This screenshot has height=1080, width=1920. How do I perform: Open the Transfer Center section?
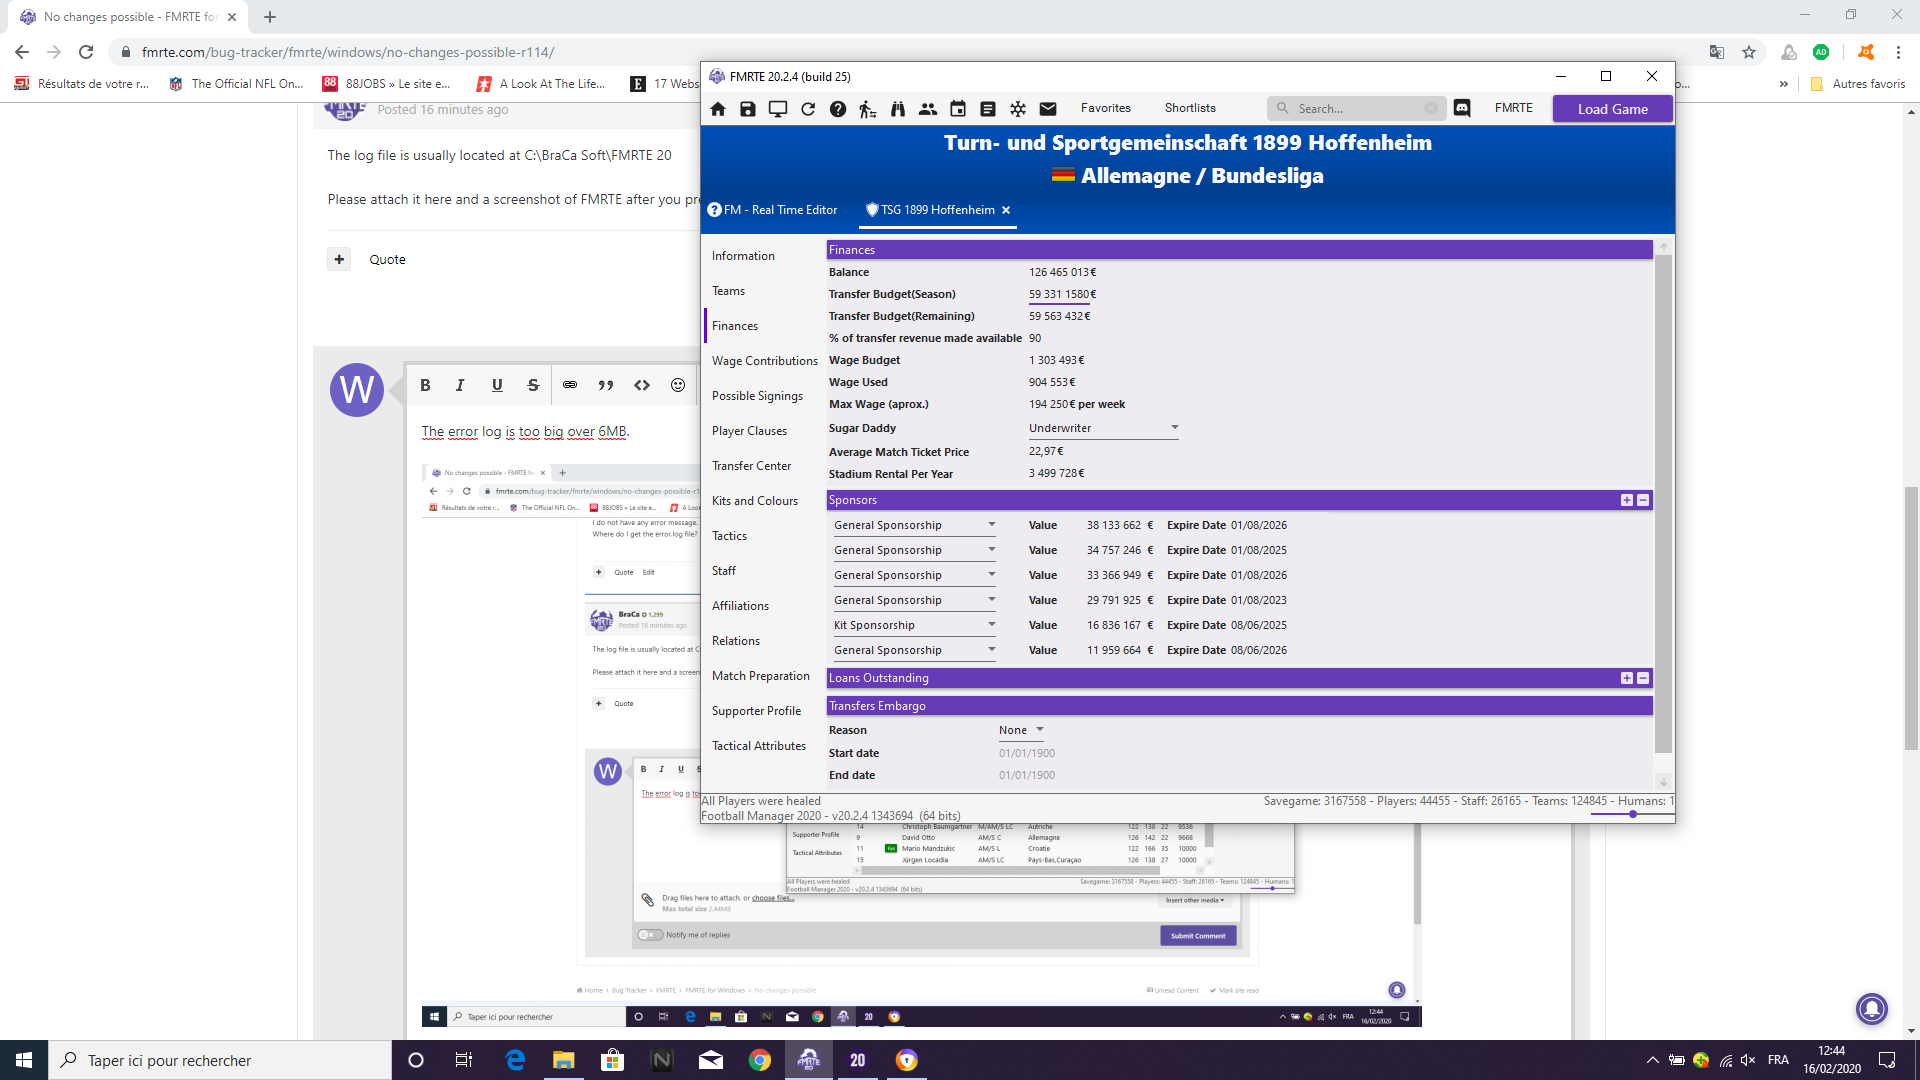pos(751,466)
